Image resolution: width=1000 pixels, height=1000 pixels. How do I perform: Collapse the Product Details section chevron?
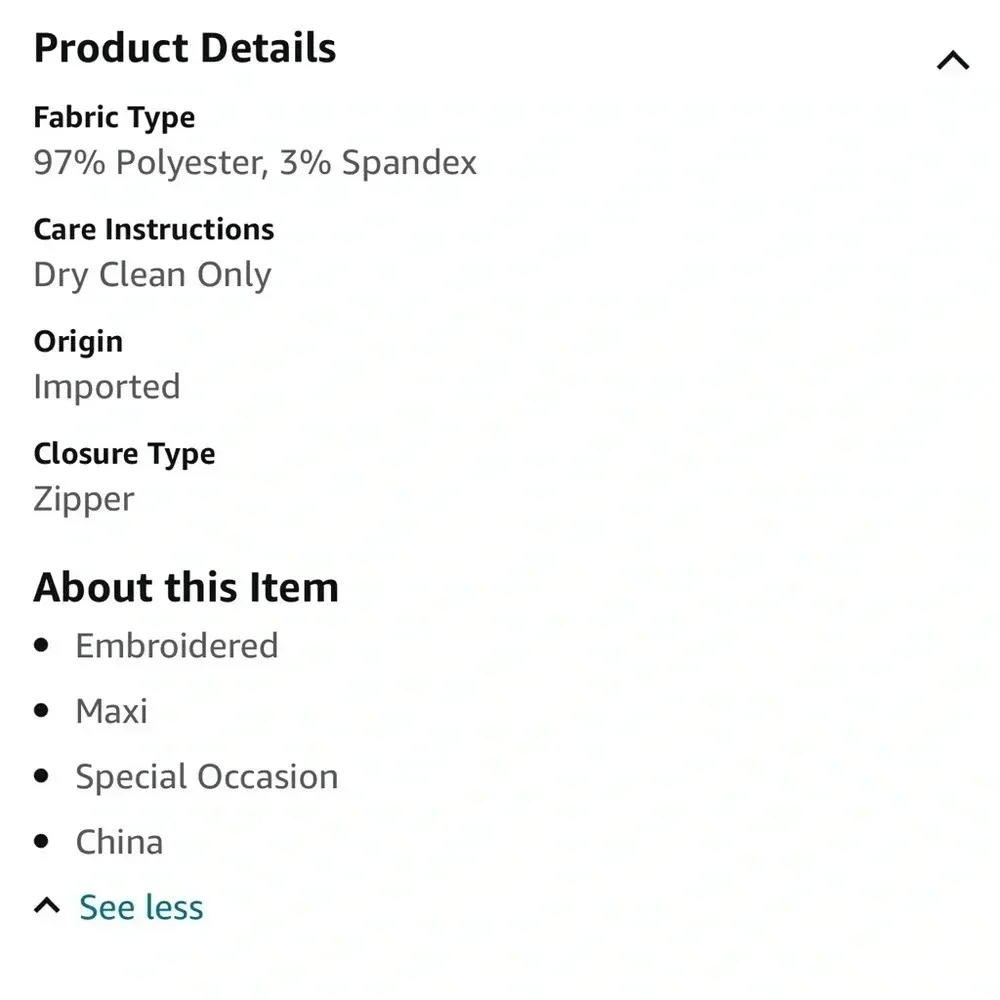click(x=952, y=61)
